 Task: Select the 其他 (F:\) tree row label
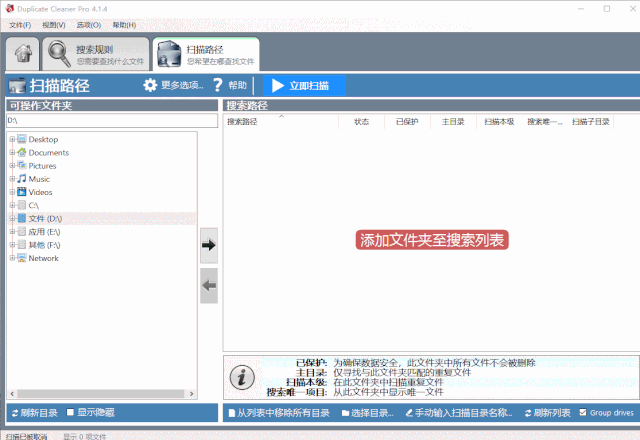click(x=44, y=245)
